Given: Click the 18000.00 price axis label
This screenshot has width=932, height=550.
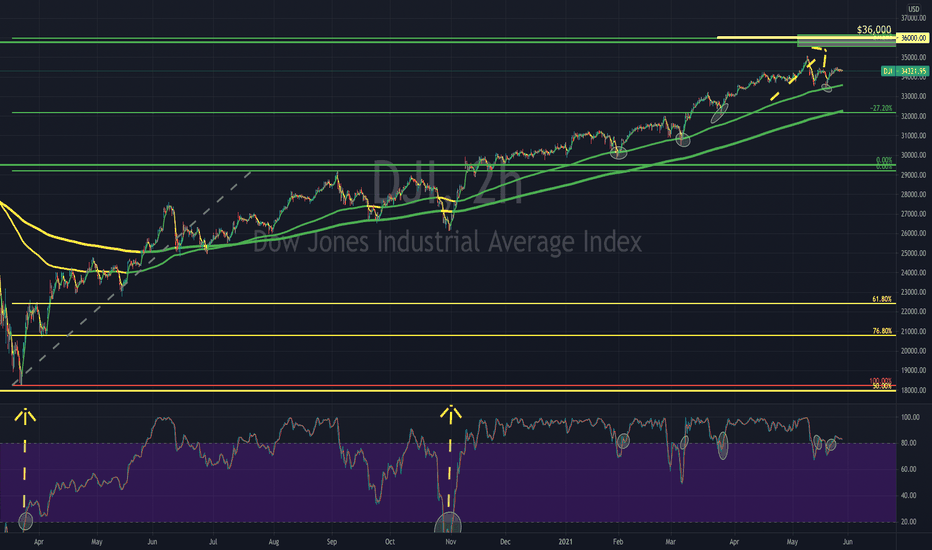Looking at the screenshot, I should tap(914, 391).
